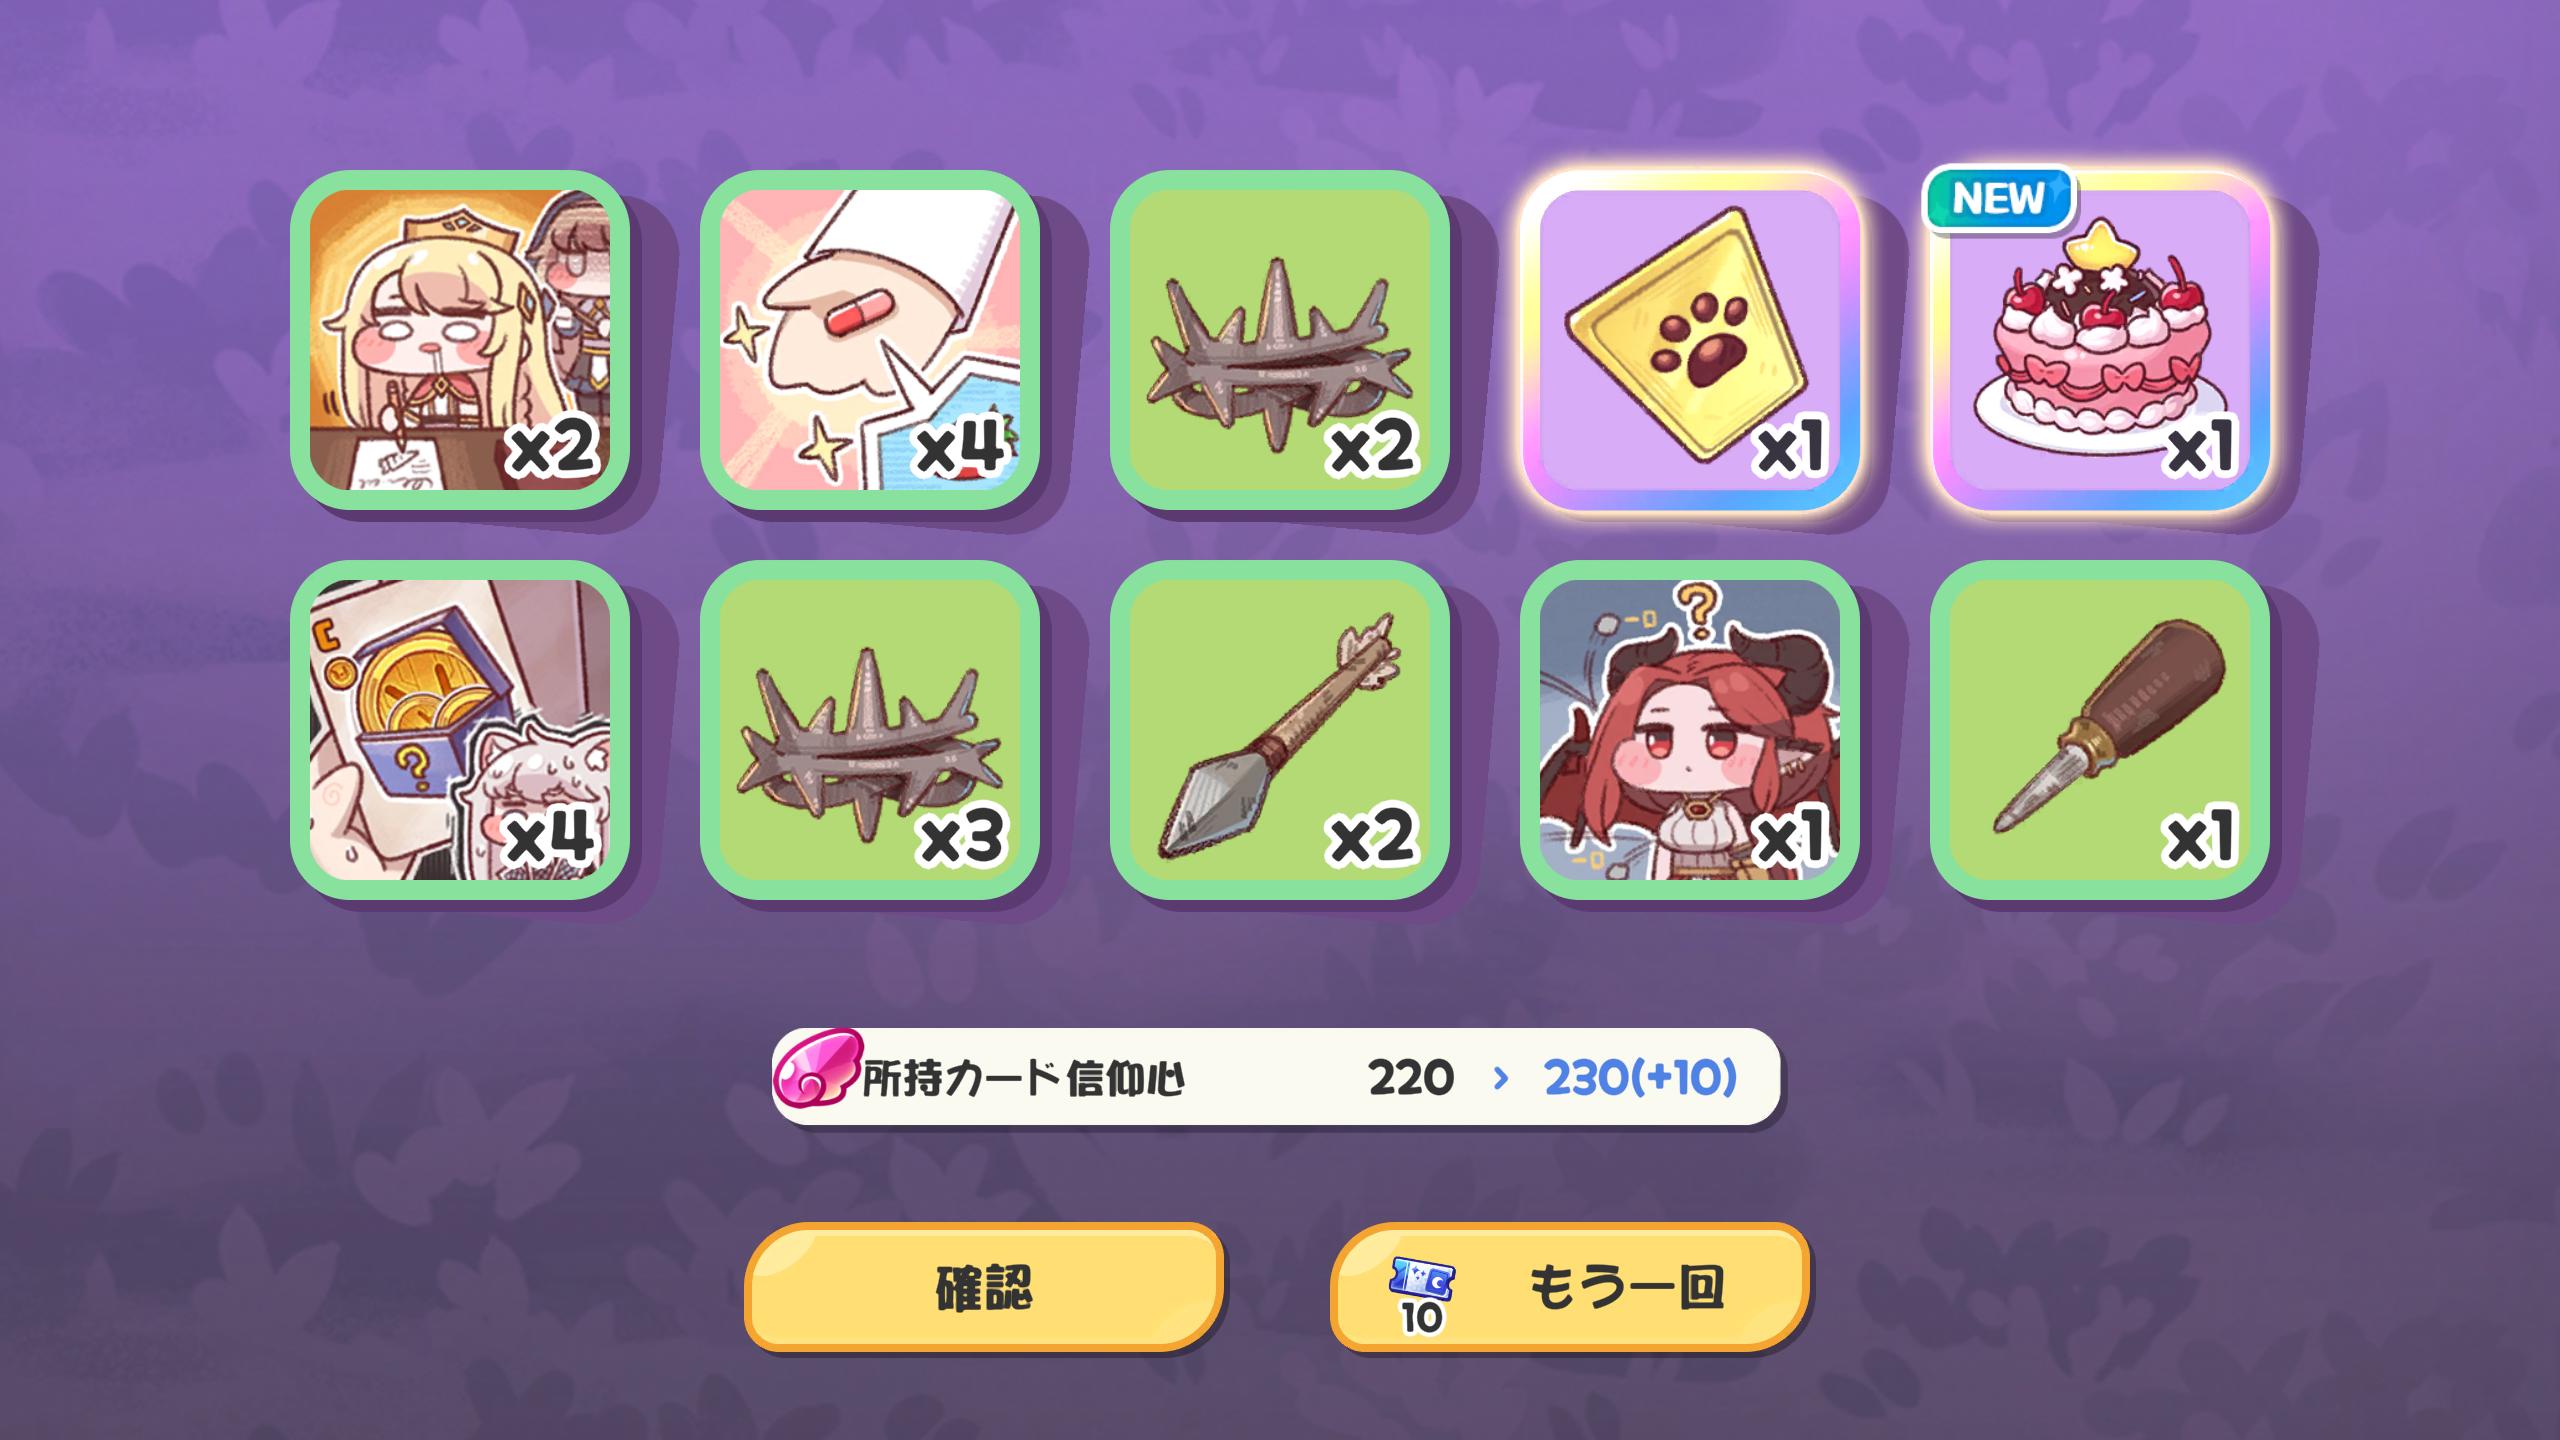Select the thorn crown item x2
The width and height of the screenshot is (2560, 1440).
click(x=1280, y=340)
